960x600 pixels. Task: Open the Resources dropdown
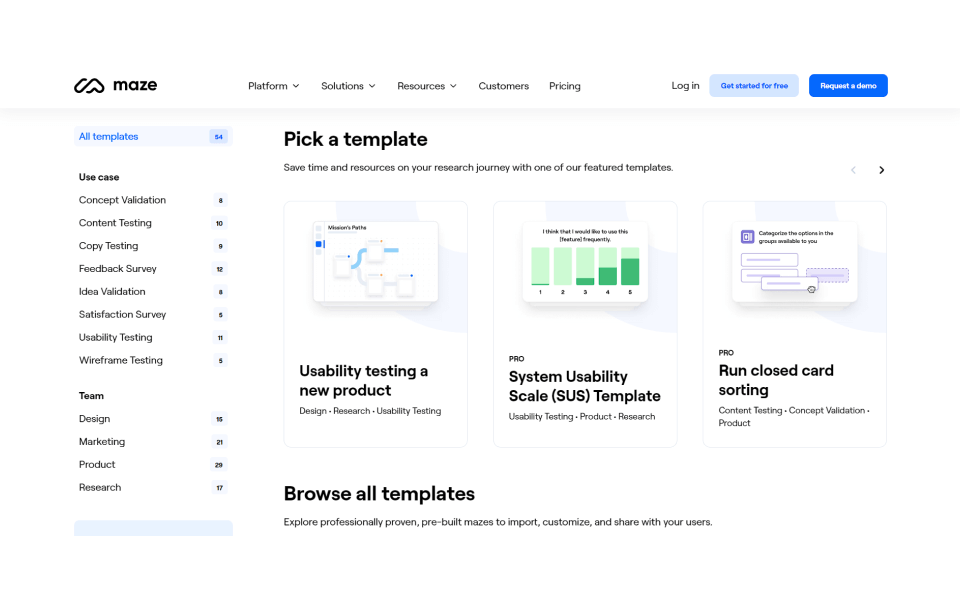coord(426,86)
